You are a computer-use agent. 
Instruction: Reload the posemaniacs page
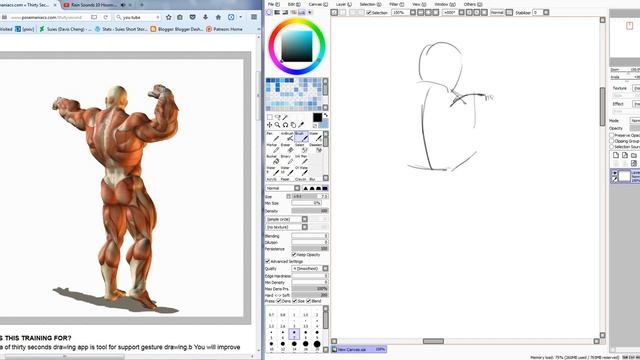pyautogui.click(x=106, y=17)
